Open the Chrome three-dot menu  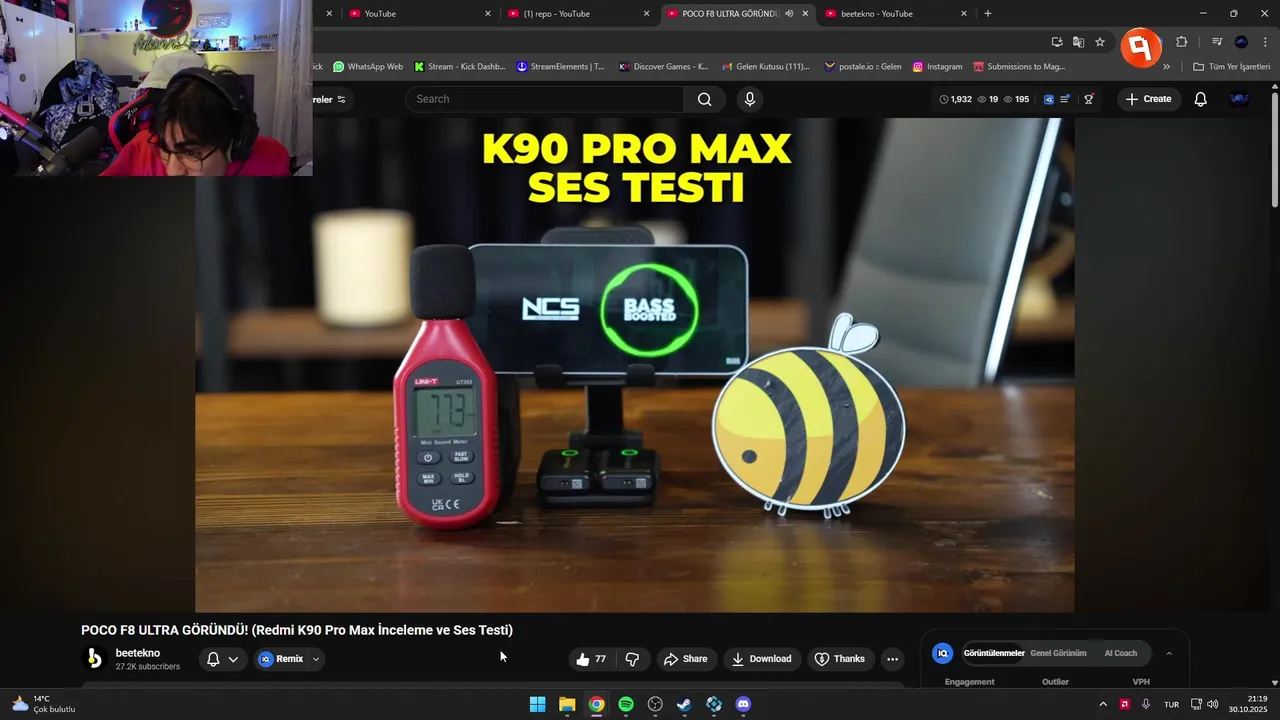tap(1265, 42)
